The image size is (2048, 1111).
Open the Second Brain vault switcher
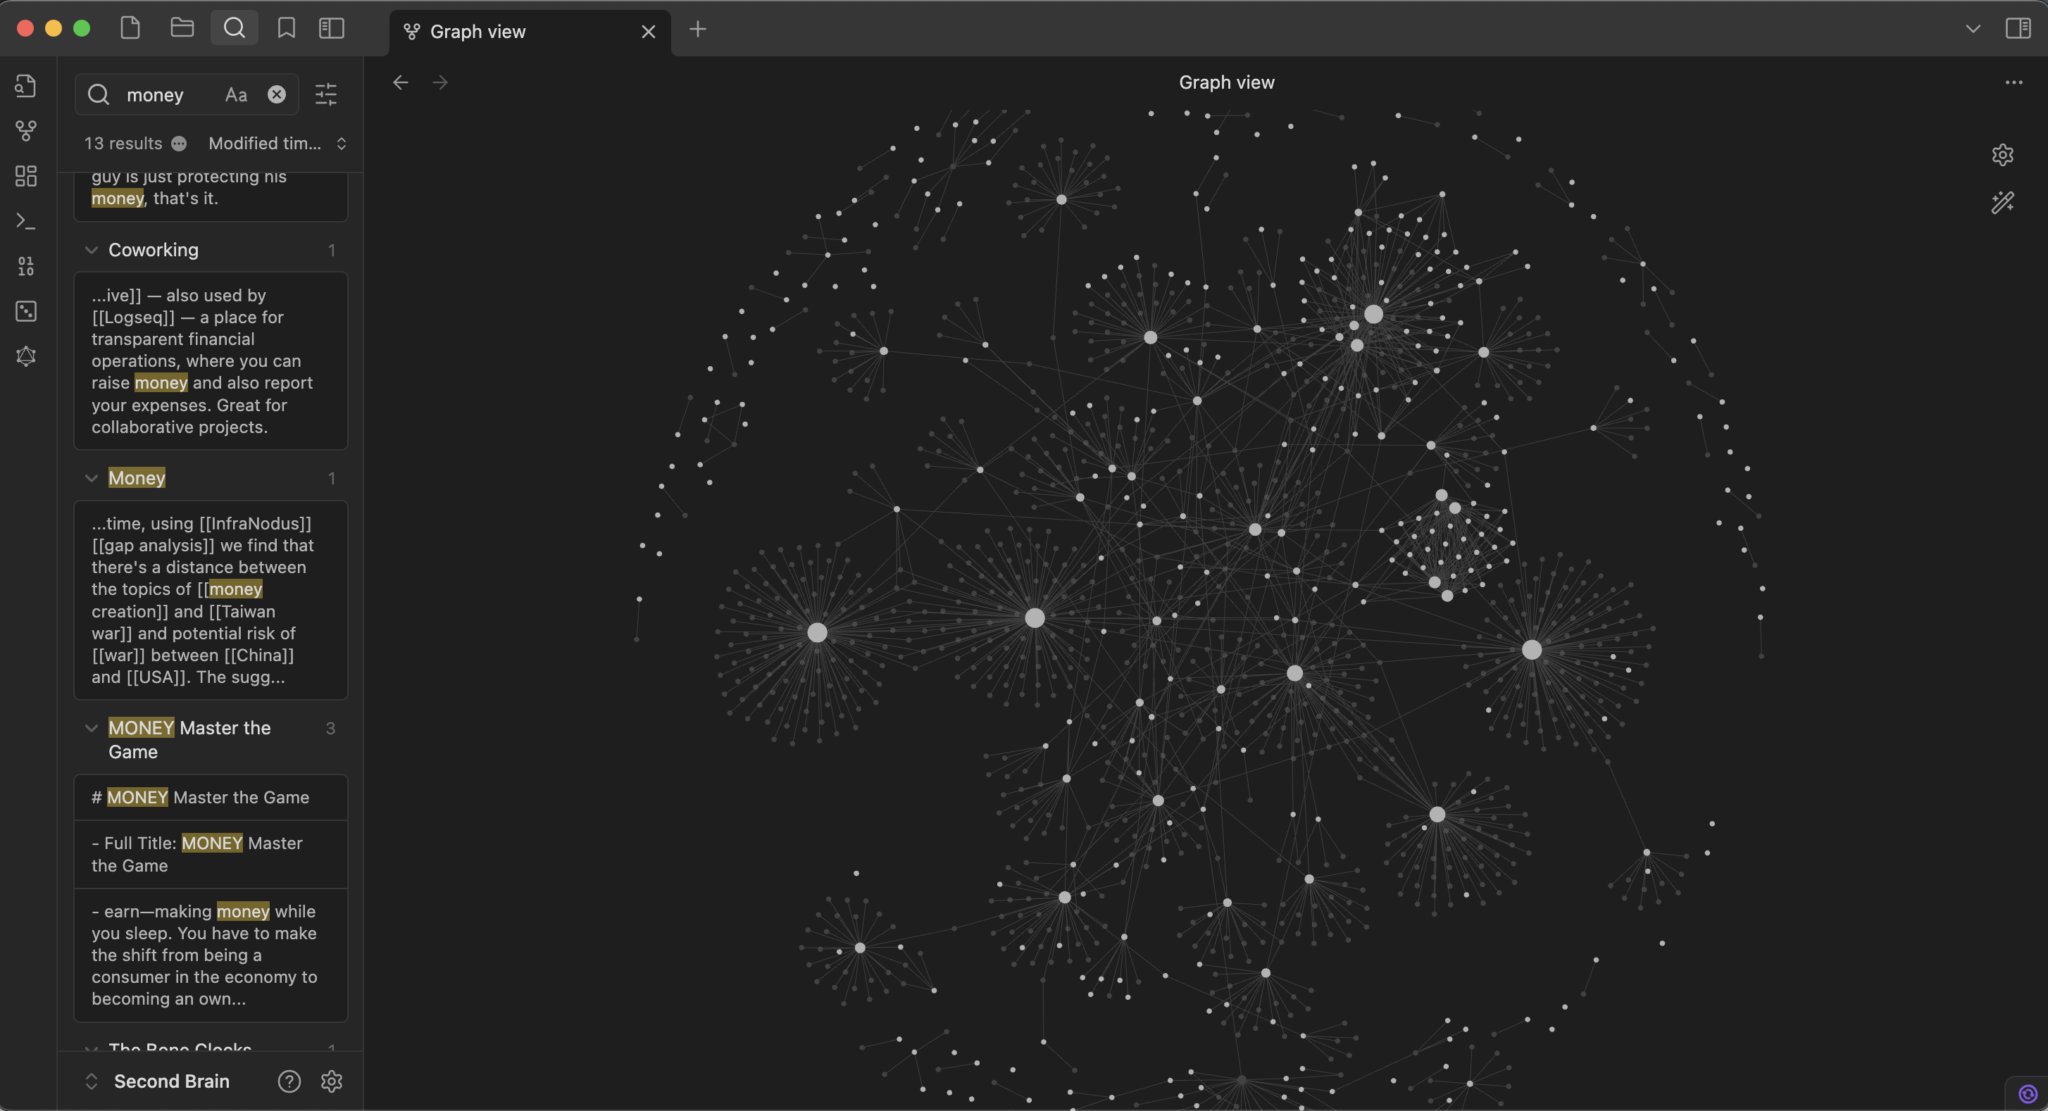point(158,1081)
